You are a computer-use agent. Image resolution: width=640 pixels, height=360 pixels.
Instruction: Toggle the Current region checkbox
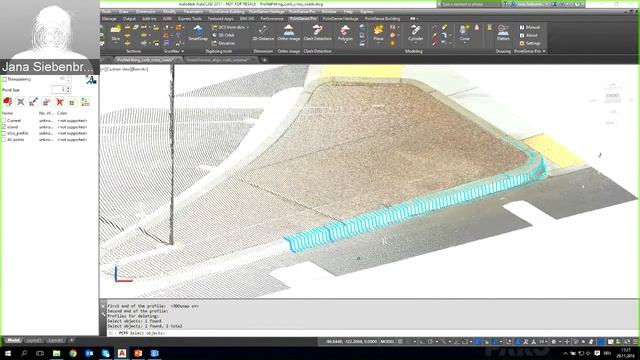(x=4, y=121)
